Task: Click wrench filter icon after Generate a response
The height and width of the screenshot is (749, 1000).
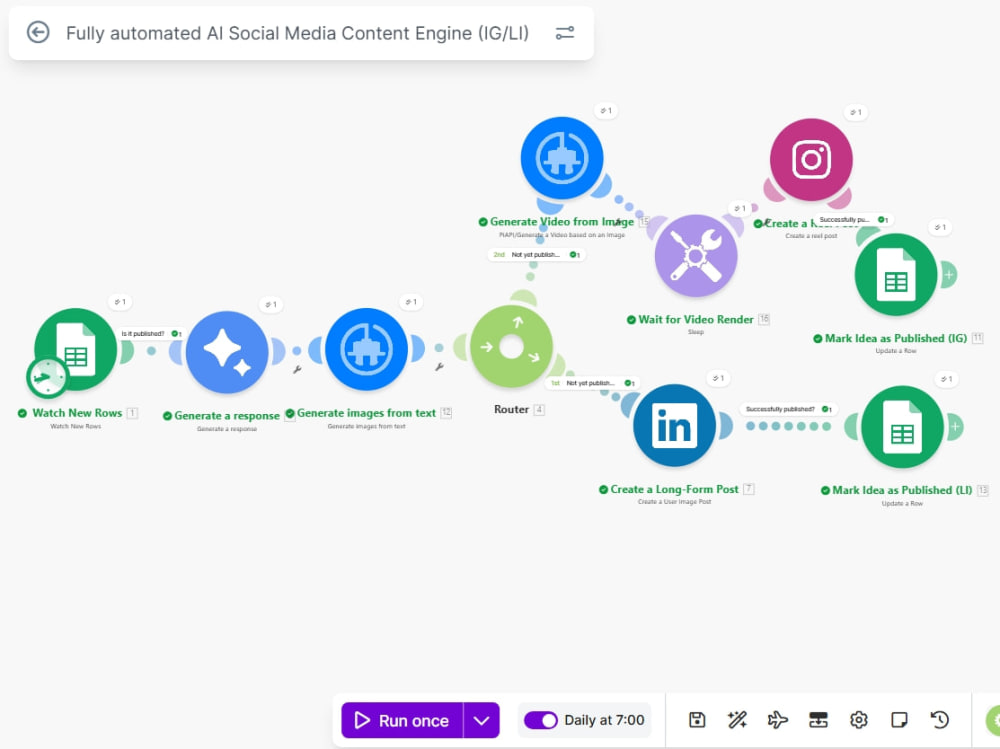Action: 297,369
